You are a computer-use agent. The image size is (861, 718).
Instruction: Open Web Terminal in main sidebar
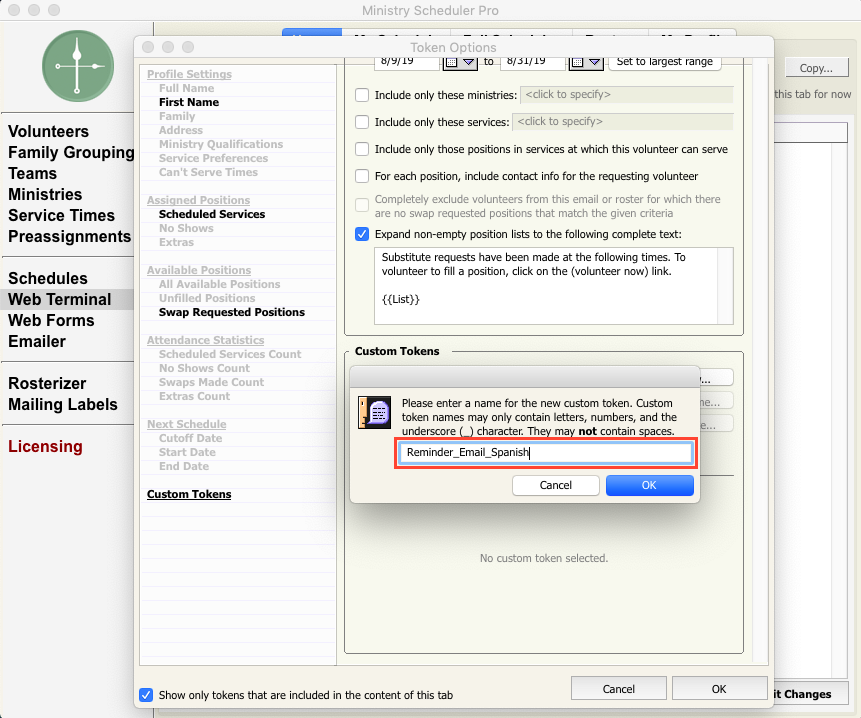click(x=59, y=299)
